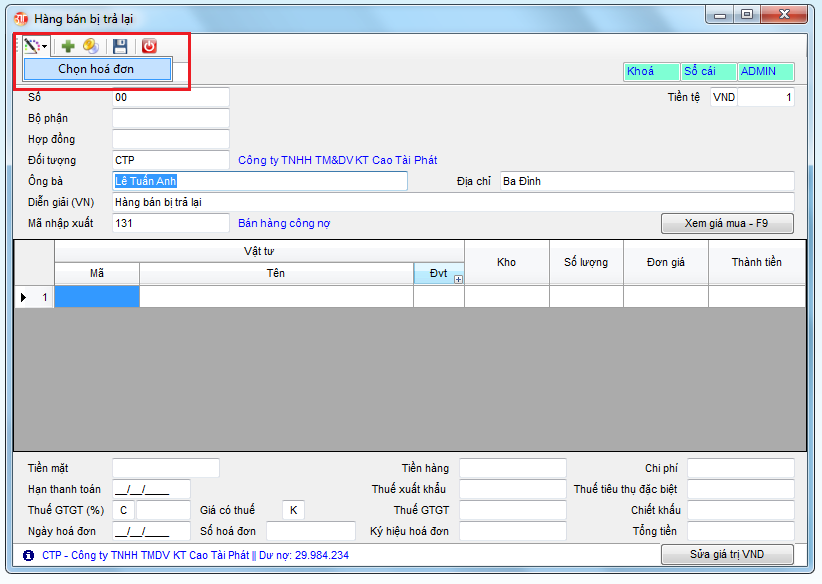The width and height of the screenshot is (822, 584).
Task: Click the Số lượng column header
Action: [586, 262]
